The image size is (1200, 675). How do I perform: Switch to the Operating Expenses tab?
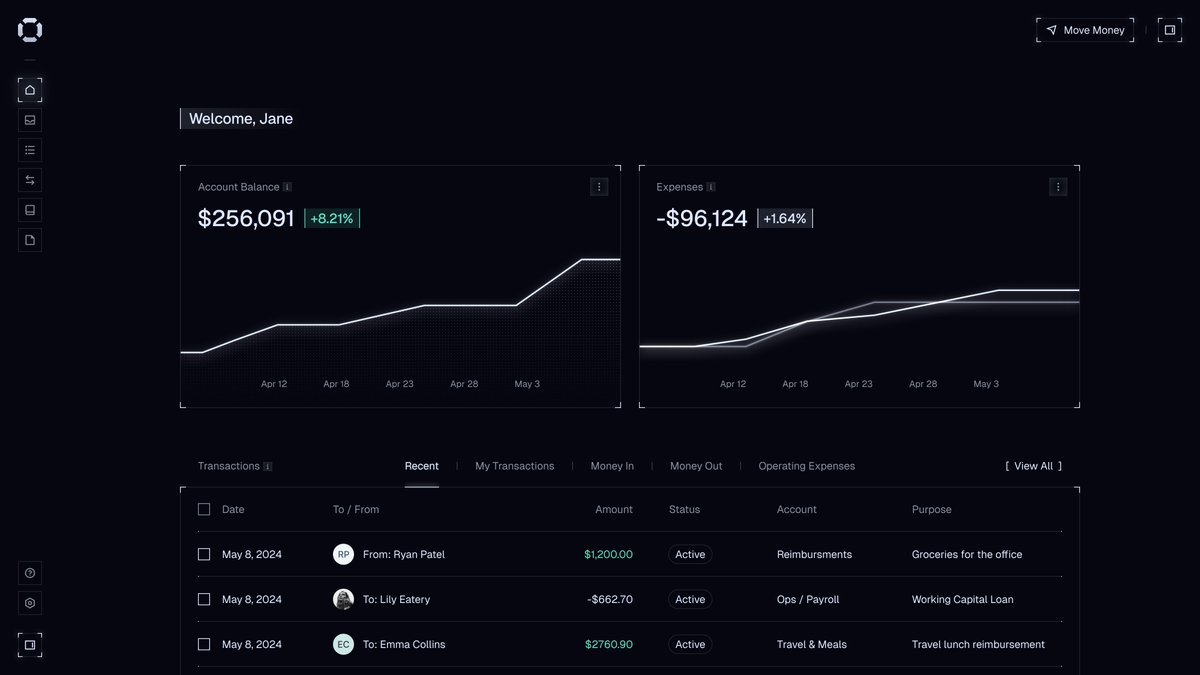coord(806,466)
